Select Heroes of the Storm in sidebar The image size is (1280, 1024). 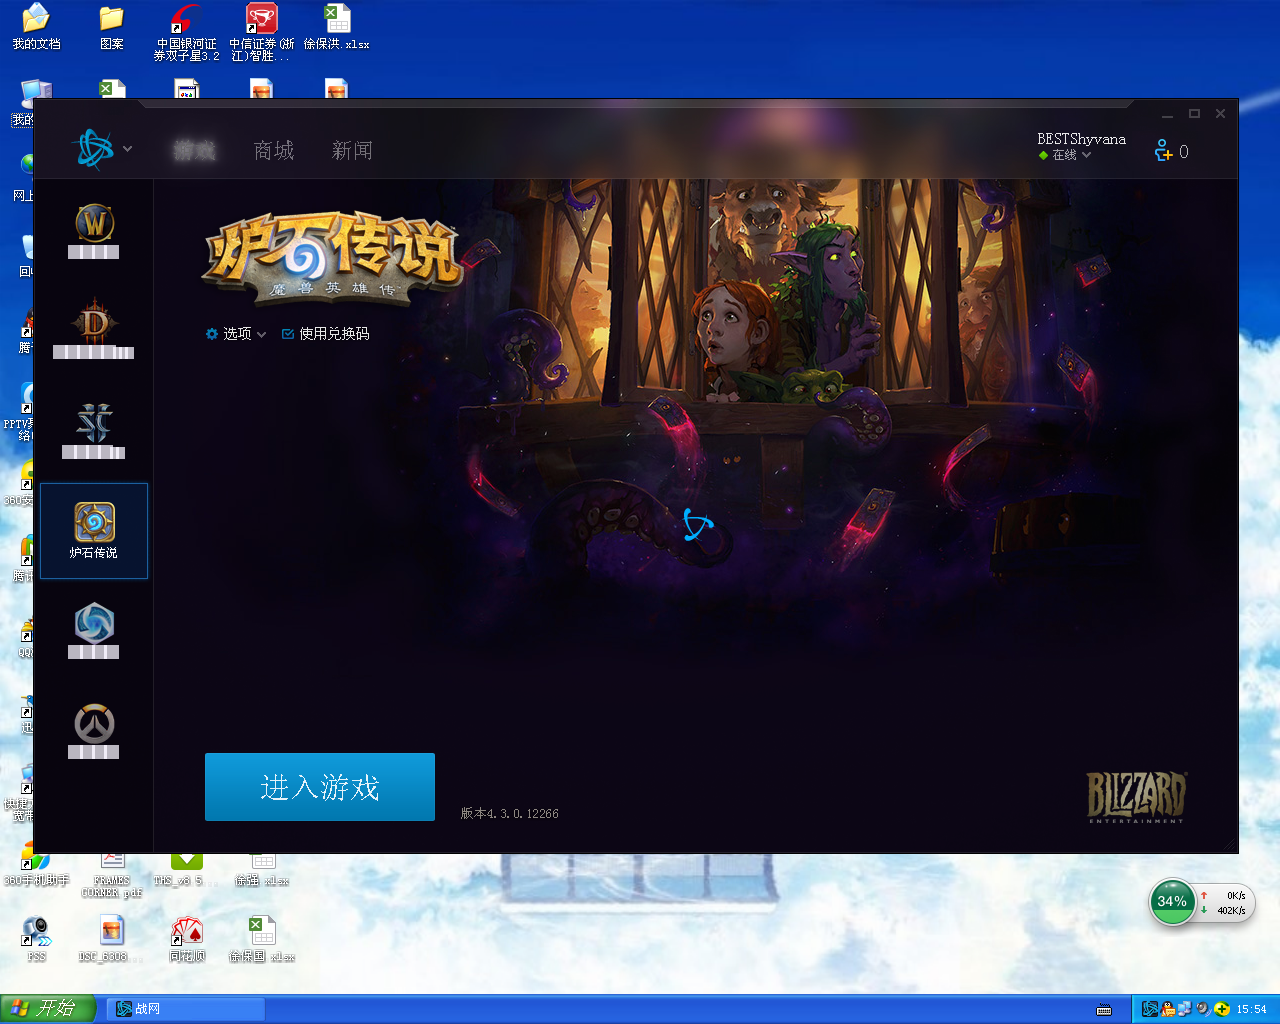tap(94, 630)
